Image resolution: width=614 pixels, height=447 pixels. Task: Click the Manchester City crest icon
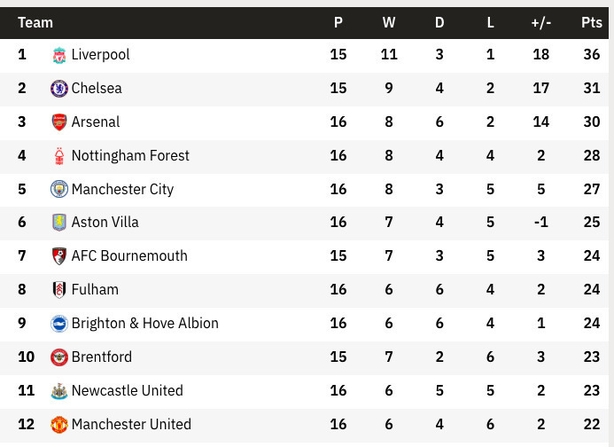(x=59, y=189)
